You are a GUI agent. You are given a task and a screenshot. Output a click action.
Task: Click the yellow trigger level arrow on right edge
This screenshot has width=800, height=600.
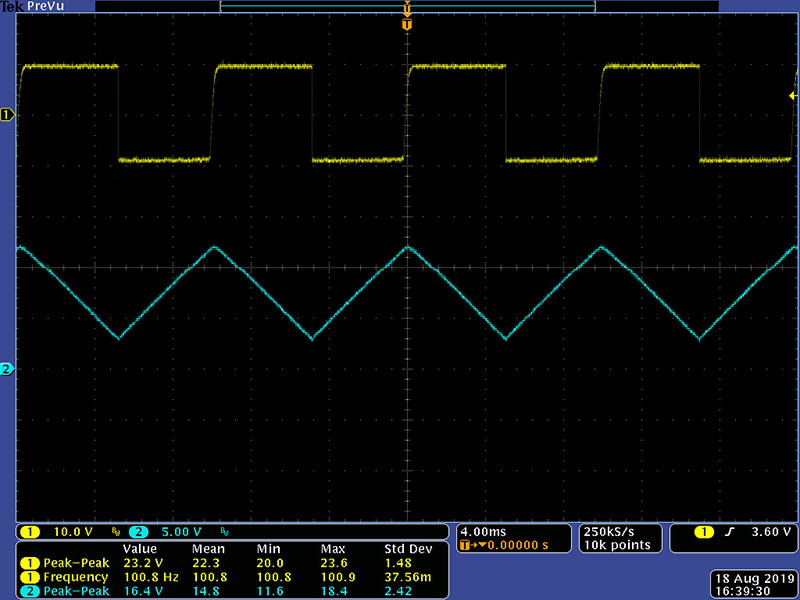pyautogui.click(x=793, y=96)
